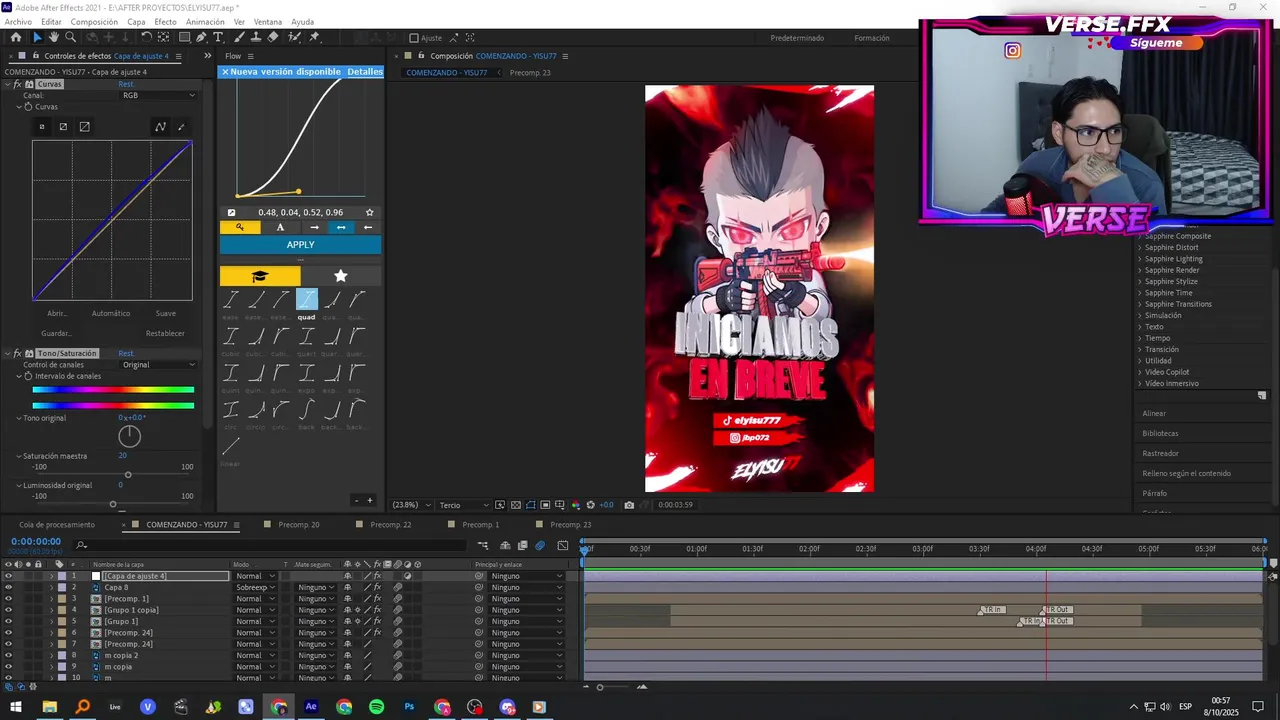Click the star icon beside curve values
This screenshot has width=1280, height=720.
coord(369,212)
